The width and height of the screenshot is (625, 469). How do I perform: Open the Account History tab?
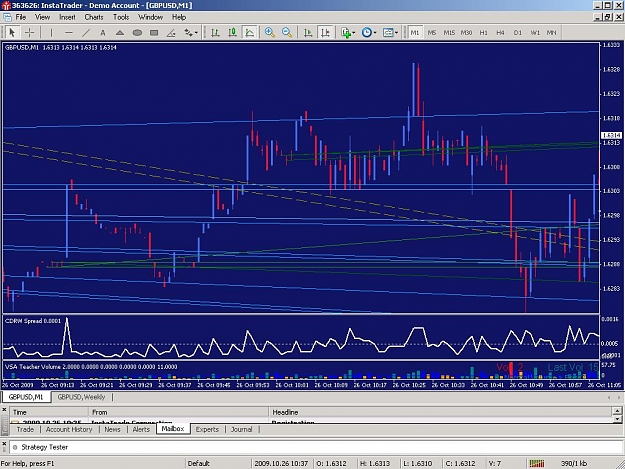pyautogui.click(x=69, y=429)
